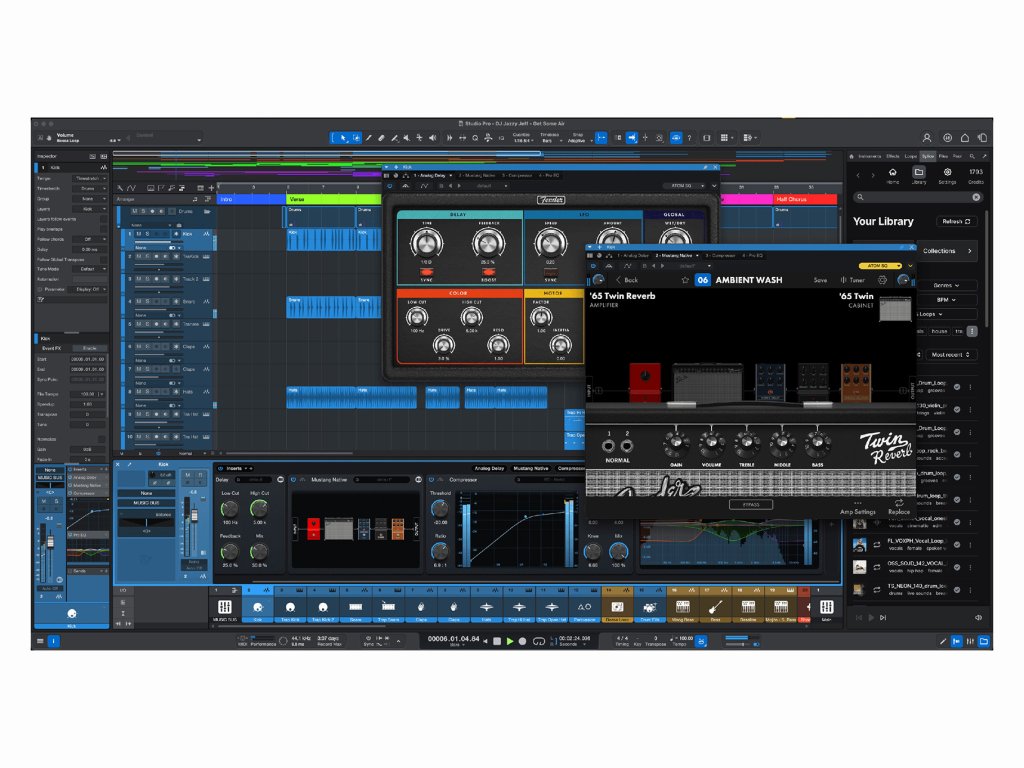Open Splice Settings gear icon

point(948,176)
